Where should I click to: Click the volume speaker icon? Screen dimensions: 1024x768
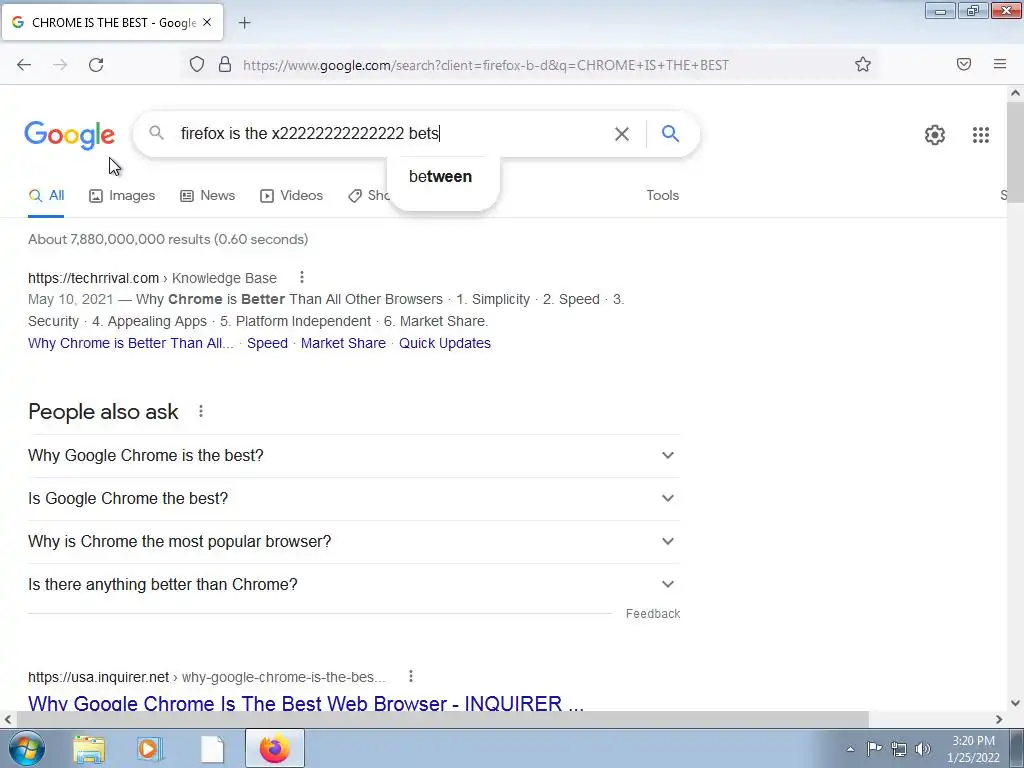(x=923, y=749)
